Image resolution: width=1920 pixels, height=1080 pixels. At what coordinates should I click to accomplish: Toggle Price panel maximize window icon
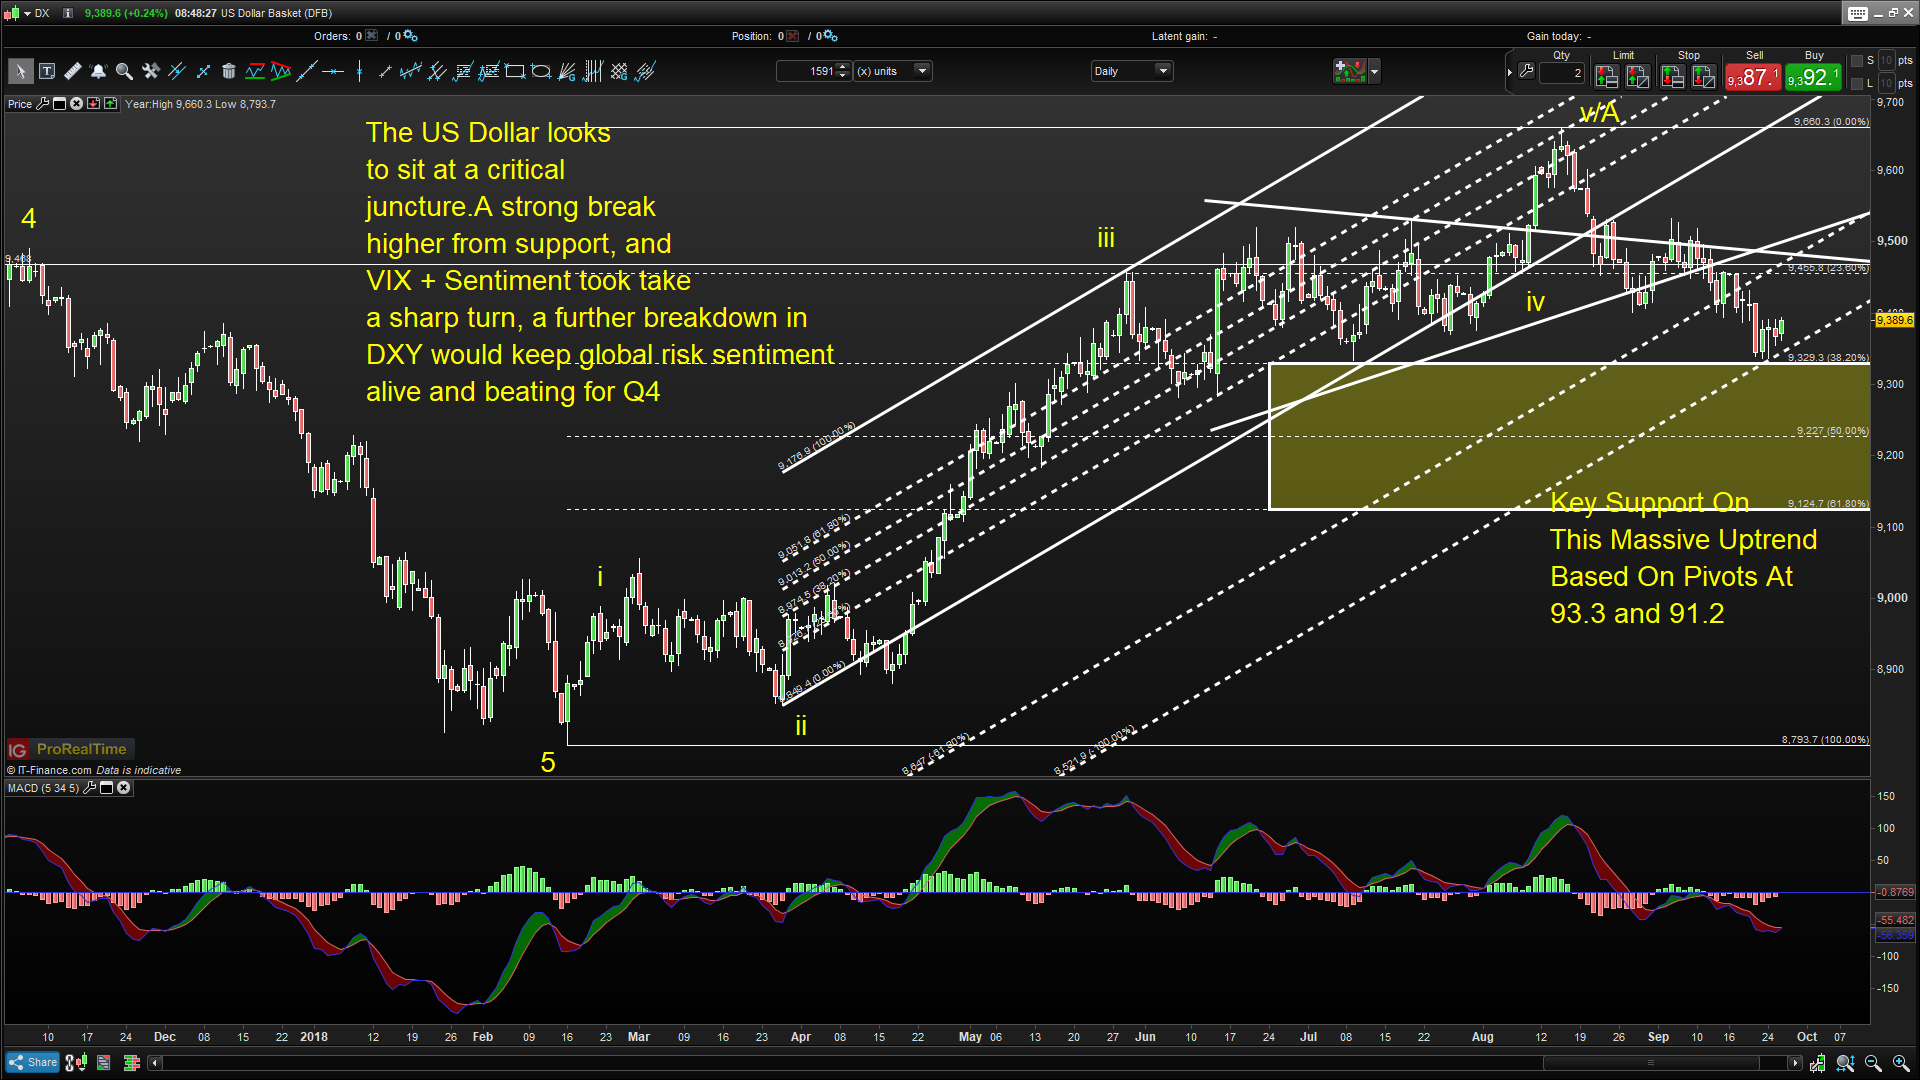[x=59, y=104]
